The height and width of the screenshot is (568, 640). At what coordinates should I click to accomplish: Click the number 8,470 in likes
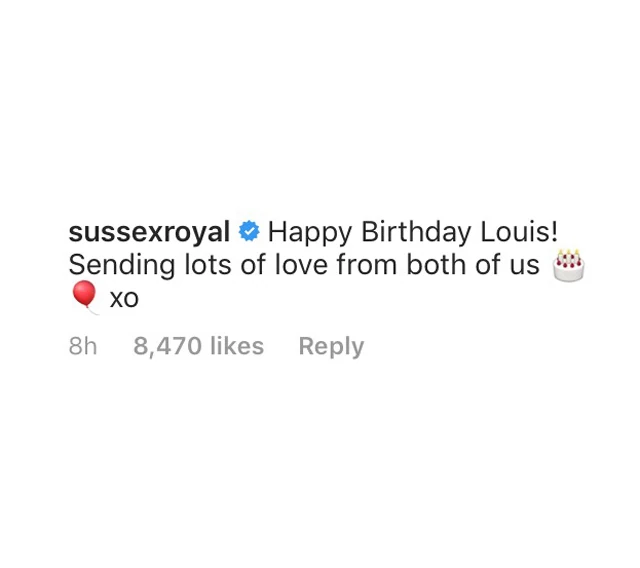(167, 347)
